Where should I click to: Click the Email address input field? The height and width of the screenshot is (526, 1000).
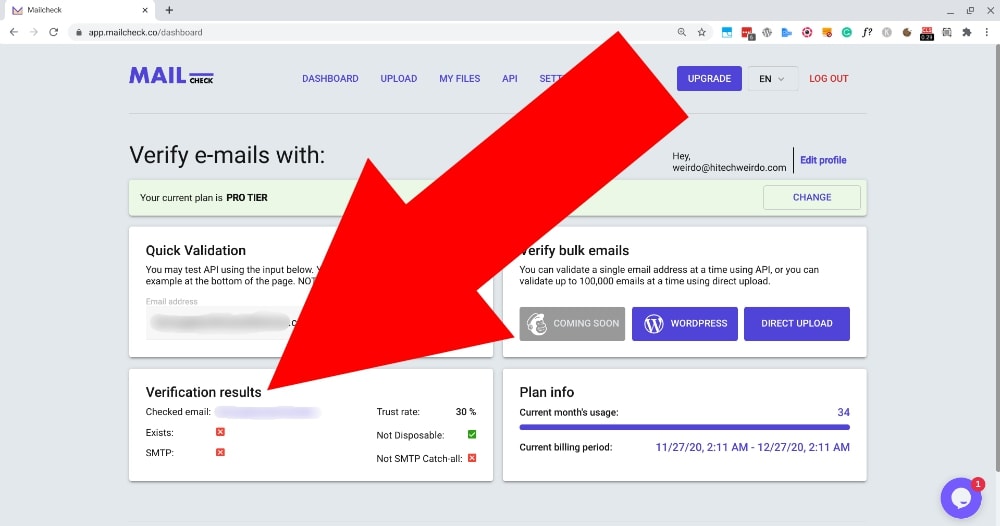tap(221, 323)
